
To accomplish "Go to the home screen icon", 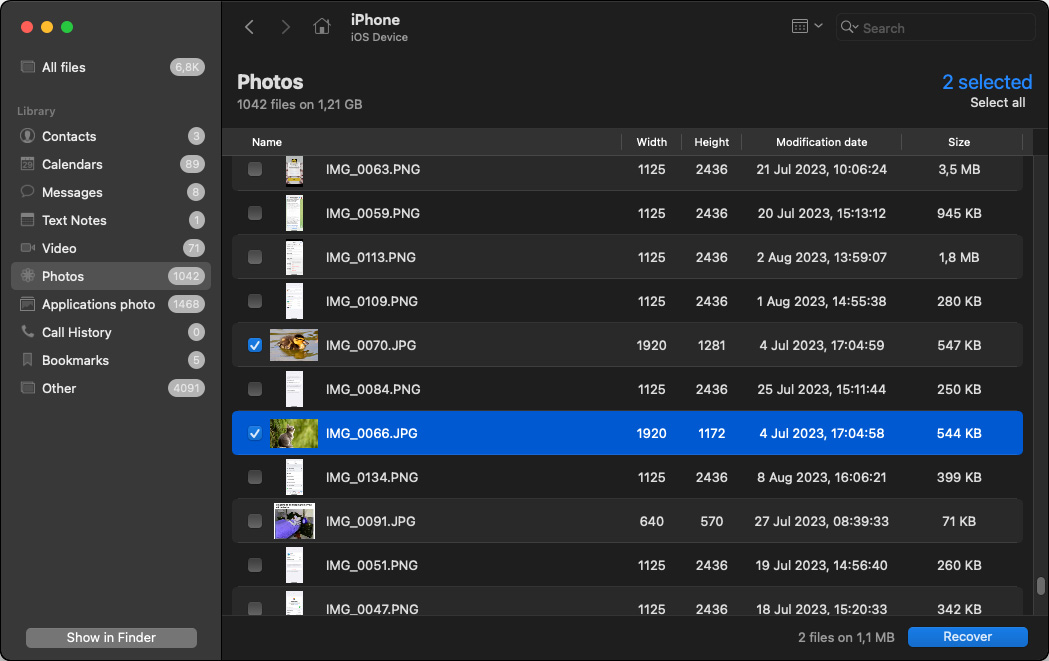I will coord(321,27).
